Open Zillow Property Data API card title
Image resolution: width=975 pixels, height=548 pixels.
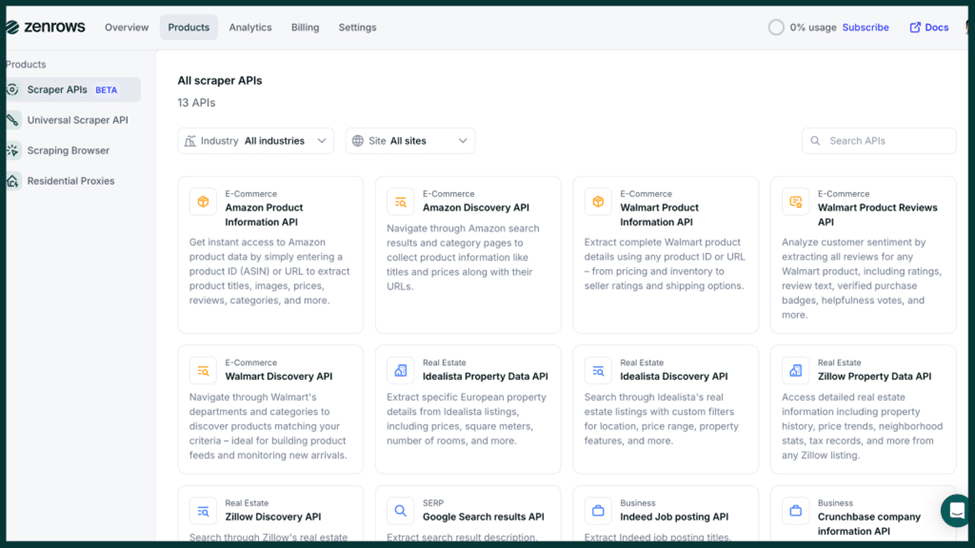click(x=874, y=376)
